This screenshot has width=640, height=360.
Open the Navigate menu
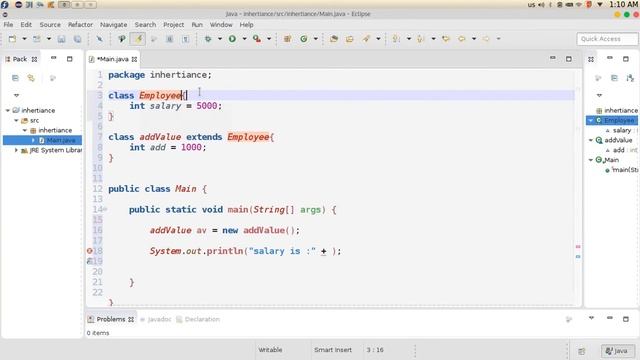113,24
